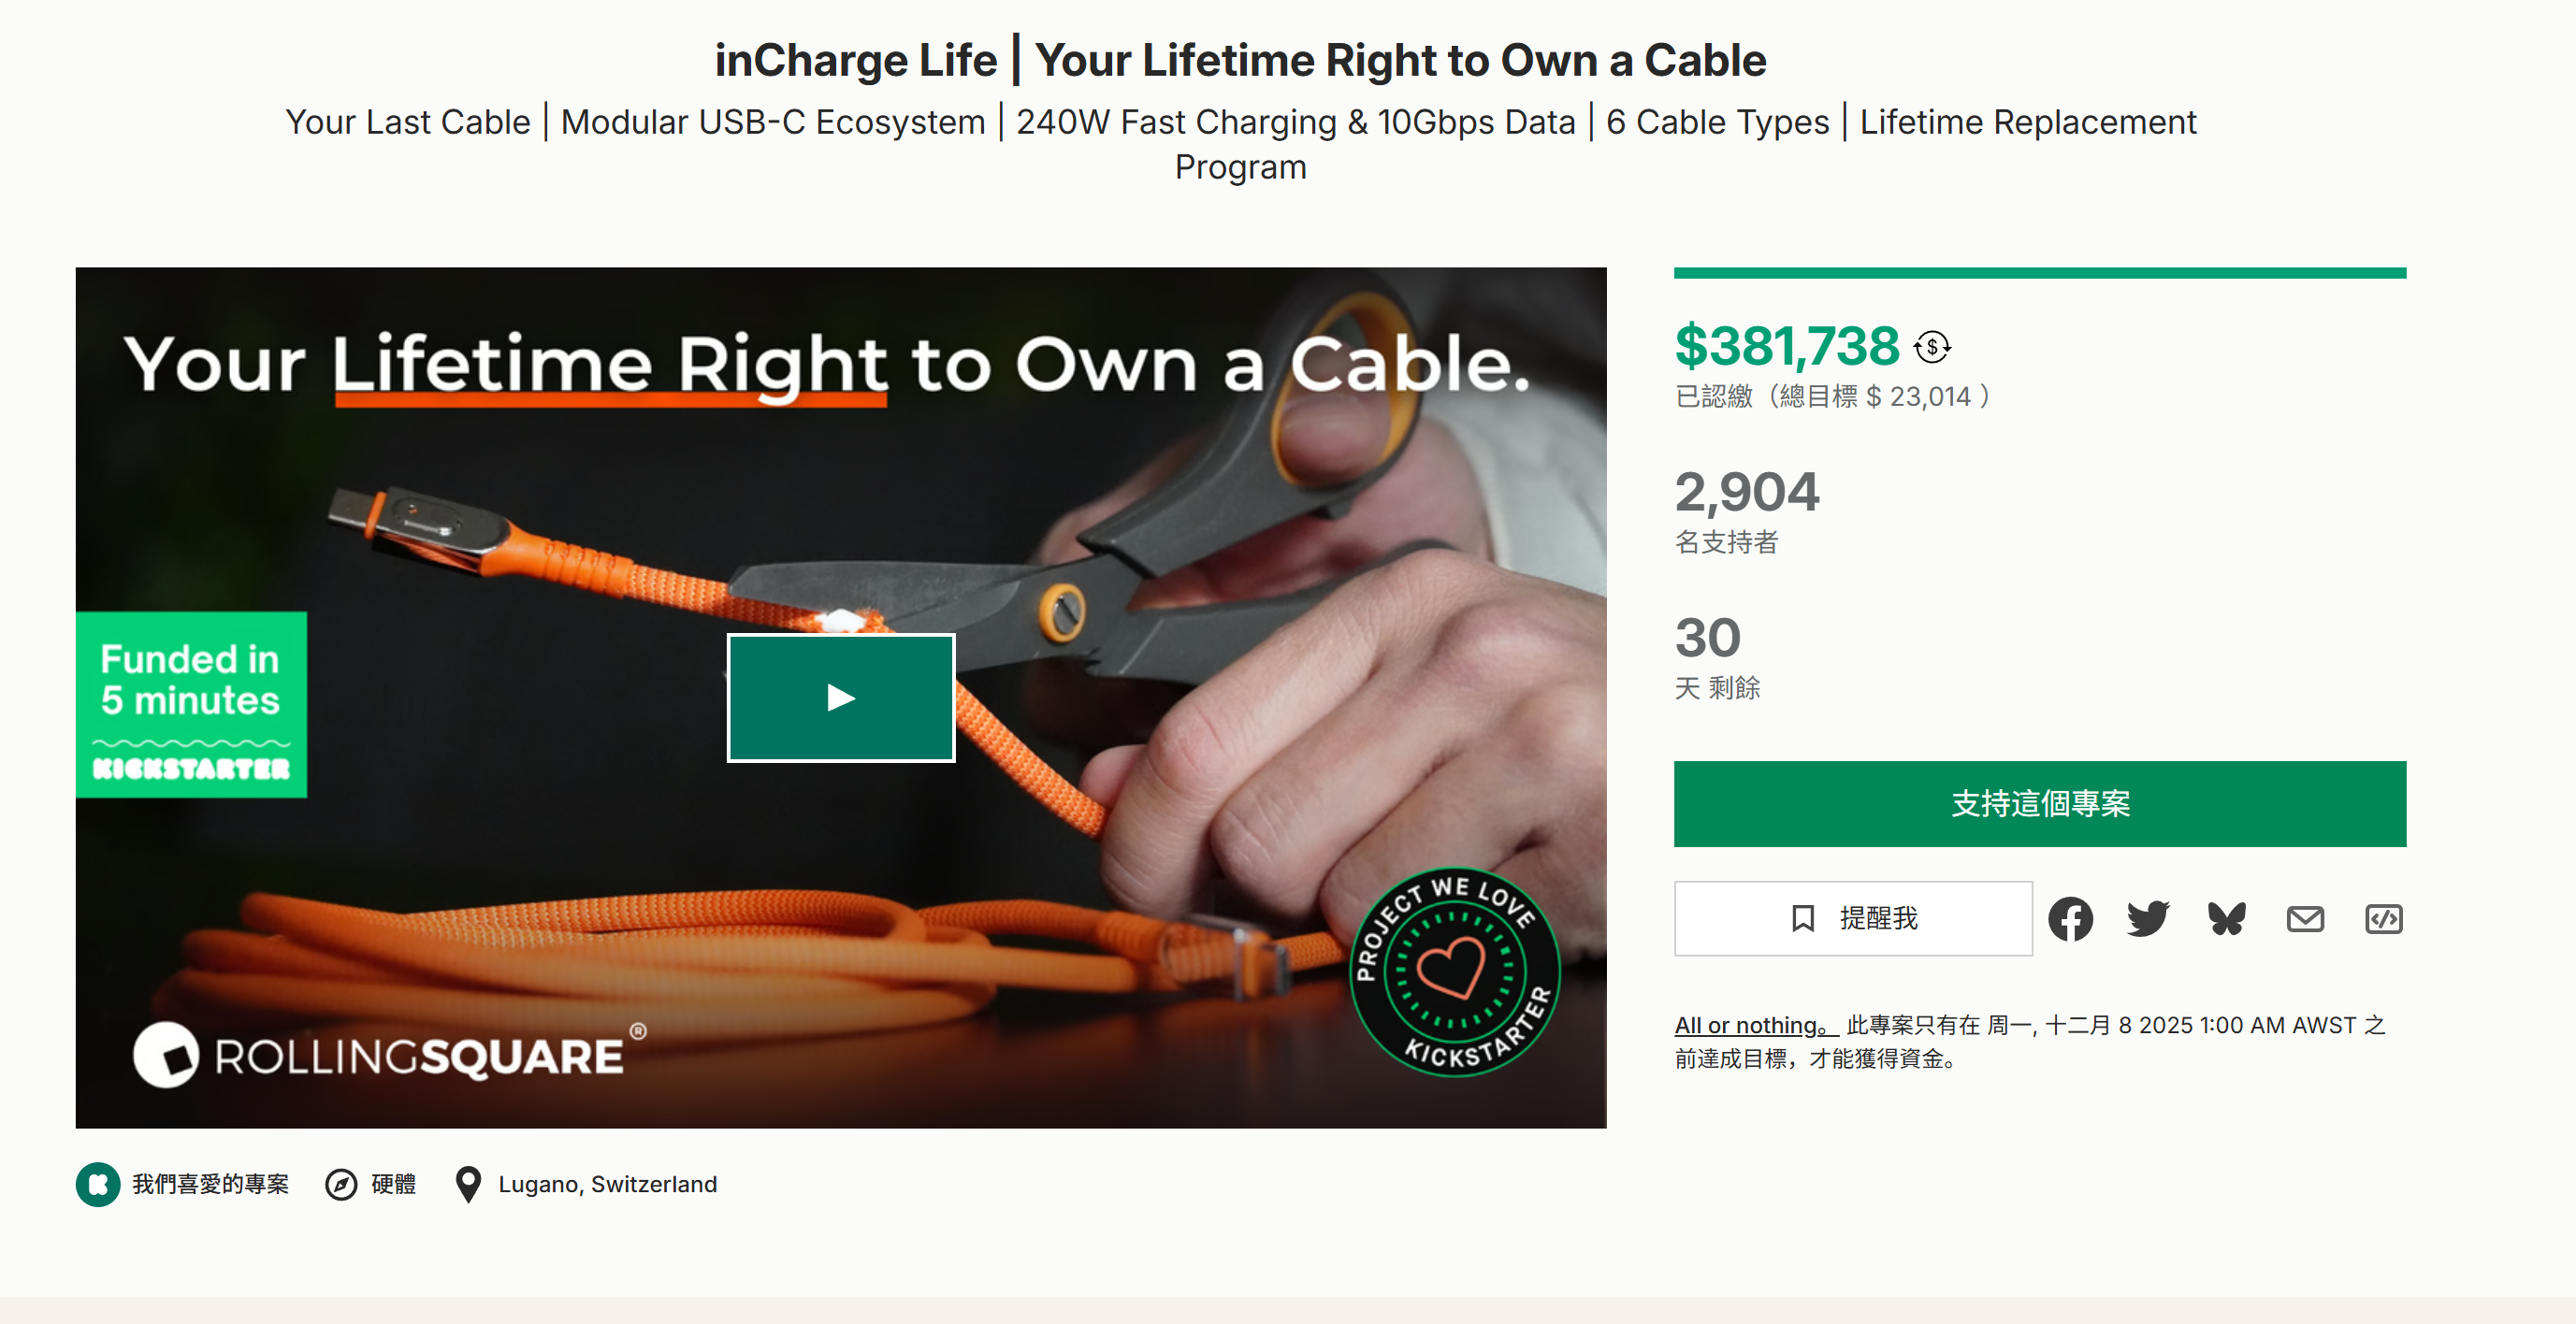Click the 提醒我 bookmark button

pos(1853,919)
